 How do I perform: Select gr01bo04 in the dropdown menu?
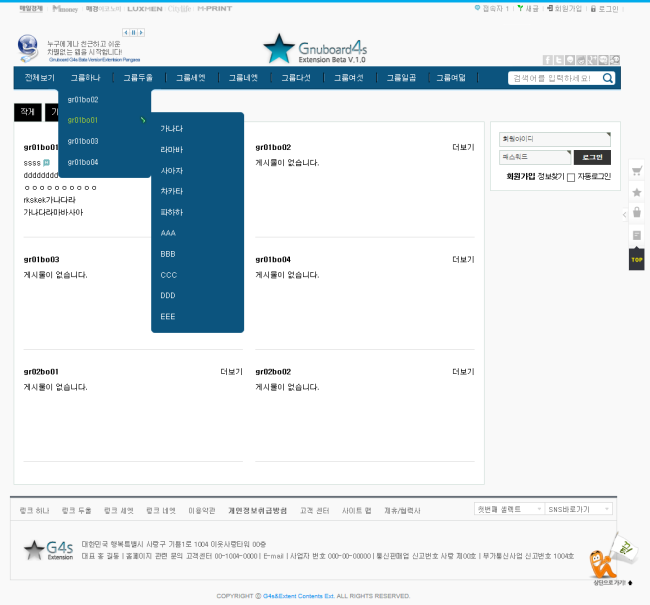[x=83, y=162]
